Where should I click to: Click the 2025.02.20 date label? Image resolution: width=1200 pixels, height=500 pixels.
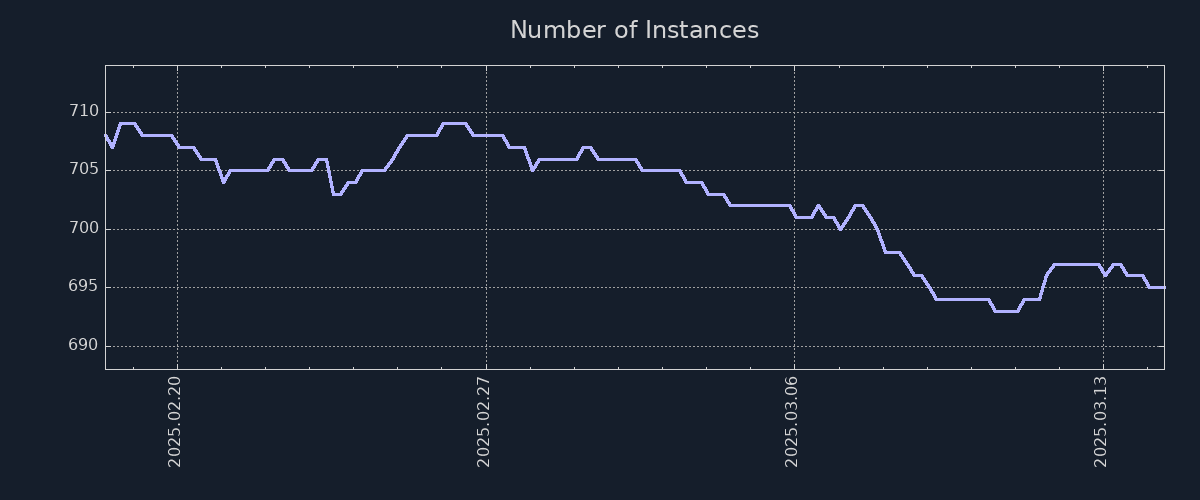click(177, 421)
